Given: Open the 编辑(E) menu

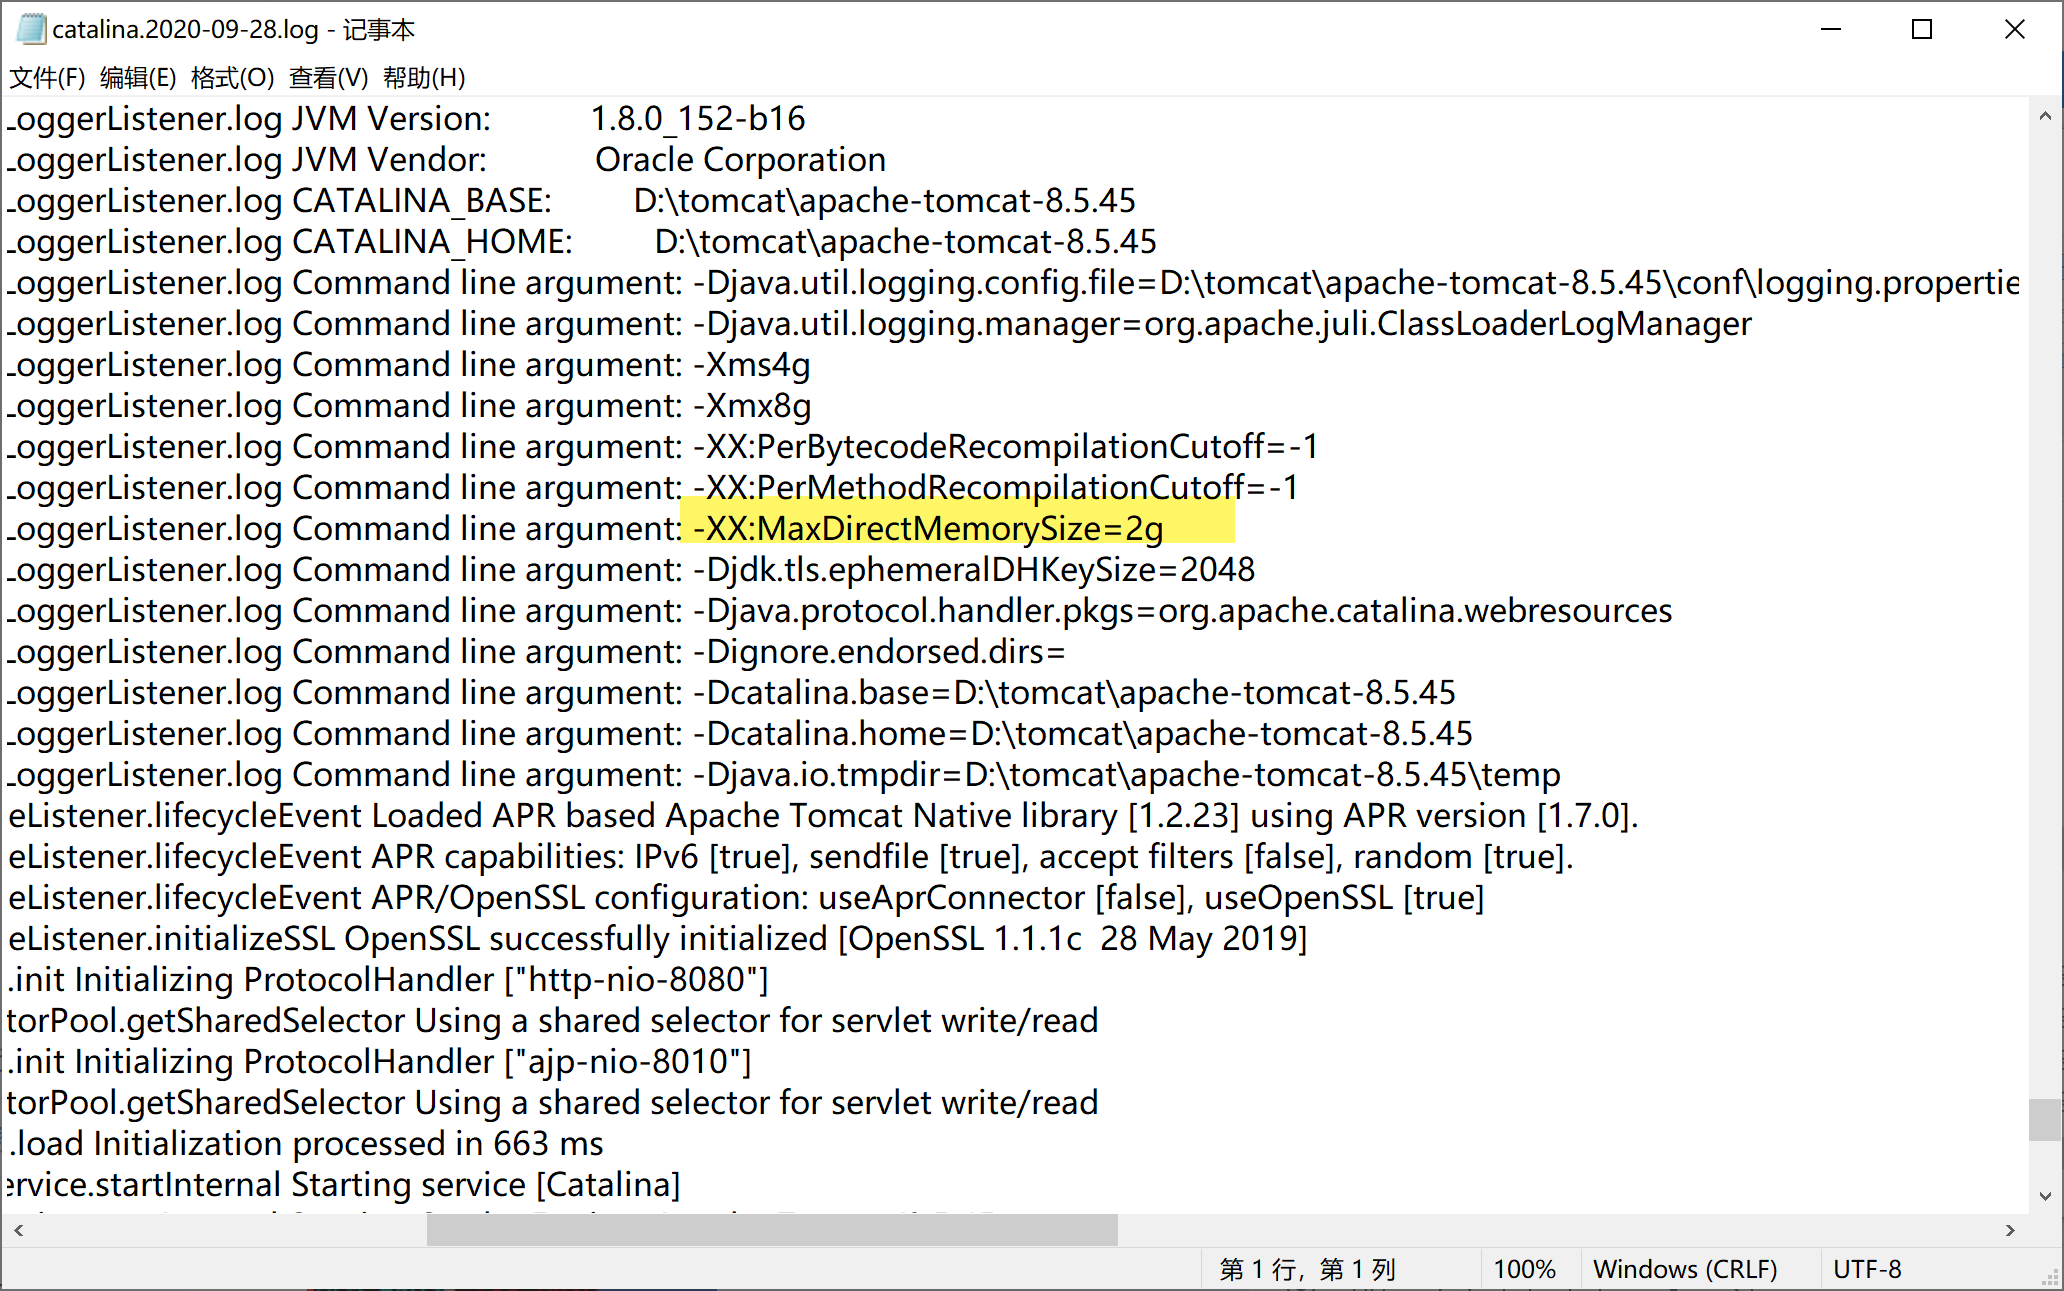Looking at the screenshot, I should point(138,78).
